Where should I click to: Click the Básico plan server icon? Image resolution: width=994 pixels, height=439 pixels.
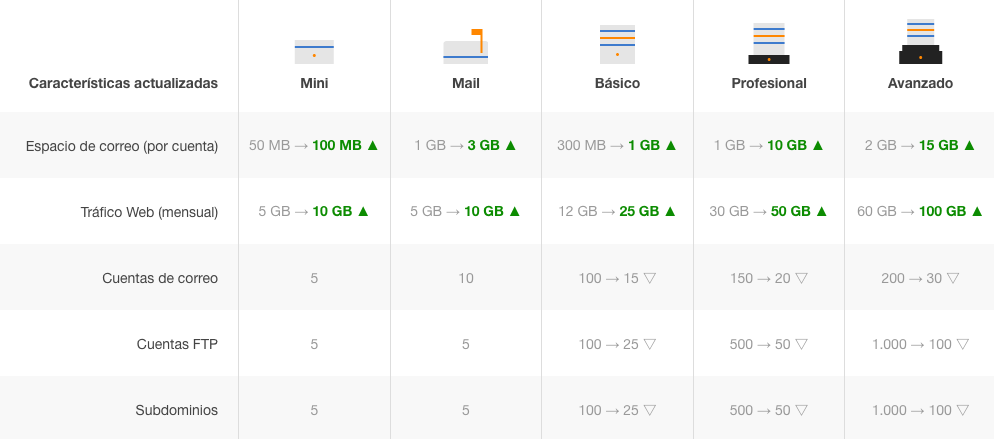pos(617,44)
